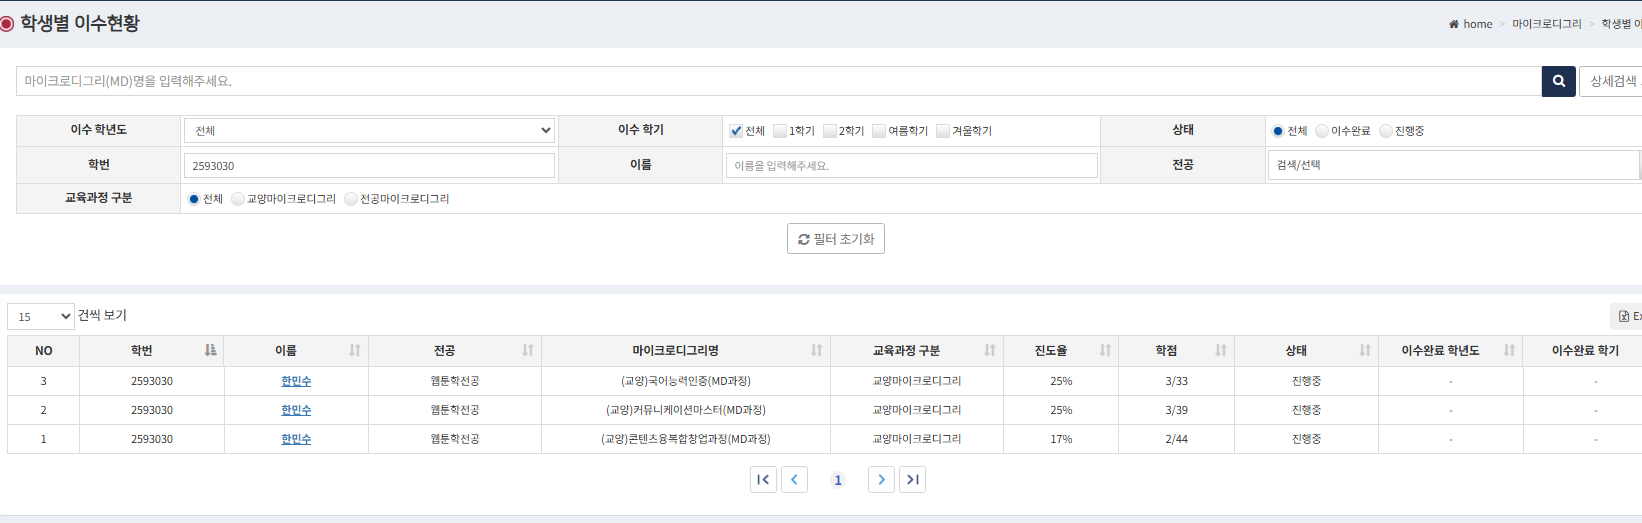Check the 1학기 semester checkbox
This screenshot has height=523, width=1642.
pyautogui.click(x=780, y=131)
